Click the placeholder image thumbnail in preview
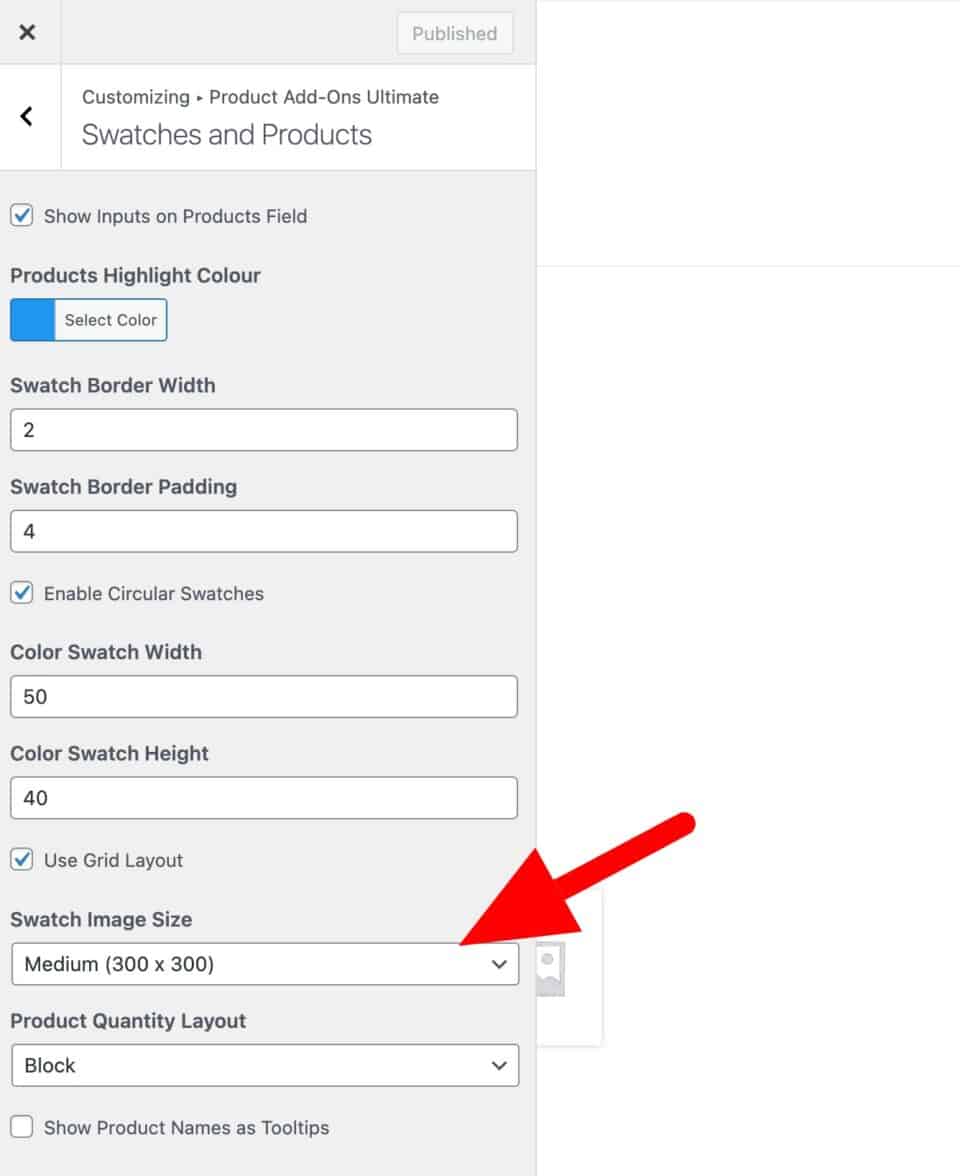The height and width of the screenshot is (1176, 960). (x=551, y=968)
